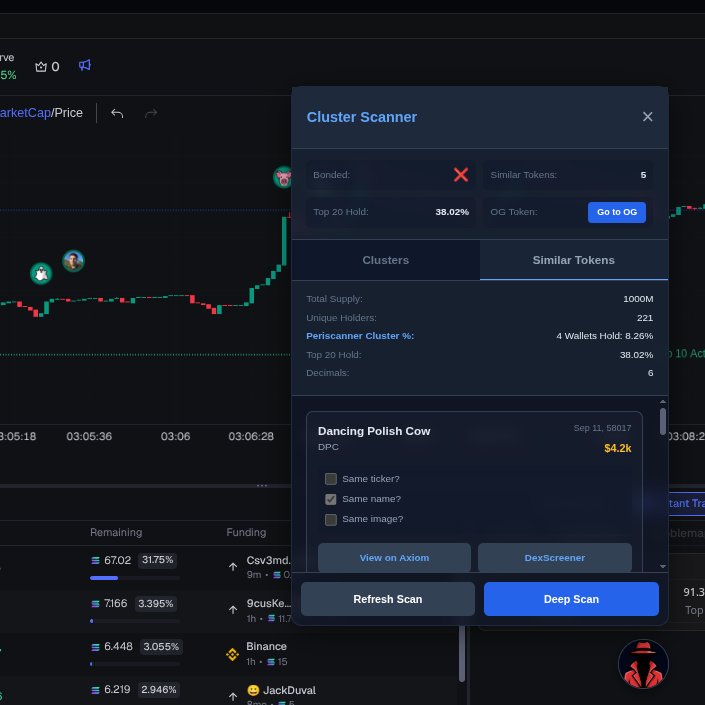The width and height of the screenshot is (705, 705).
Task: Click the red X bonded status icon
Action: pyautogui.click(x=460, y=175)
